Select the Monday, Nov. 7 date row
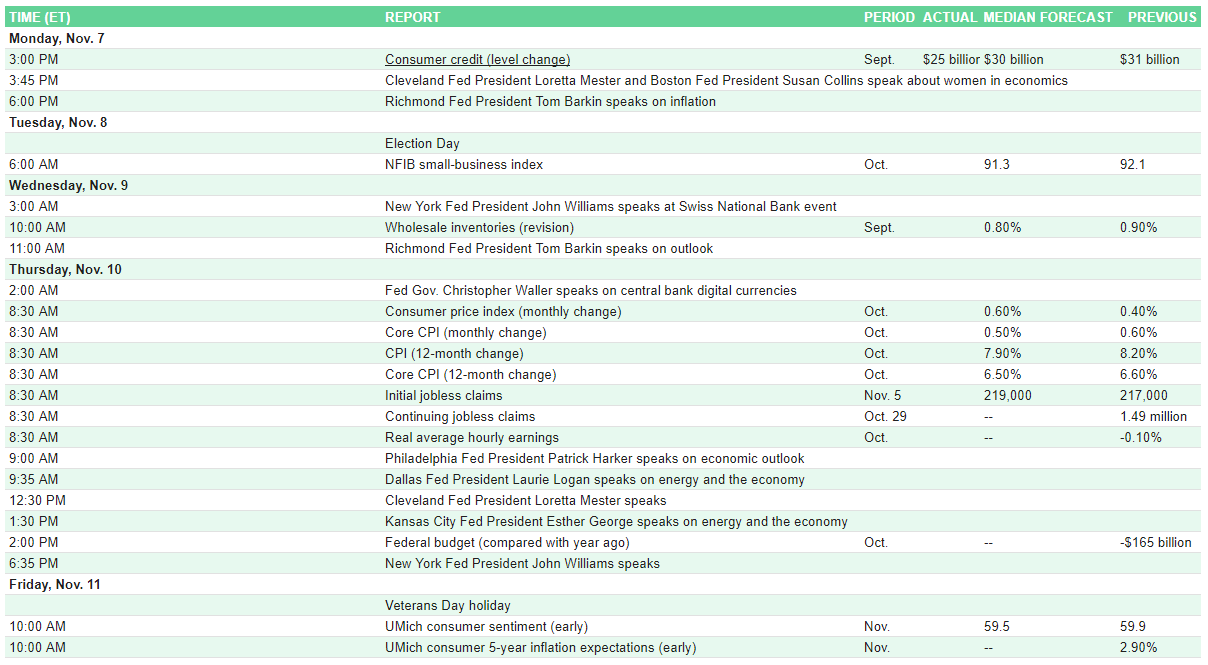The image size is (1208, 665). 603,38
